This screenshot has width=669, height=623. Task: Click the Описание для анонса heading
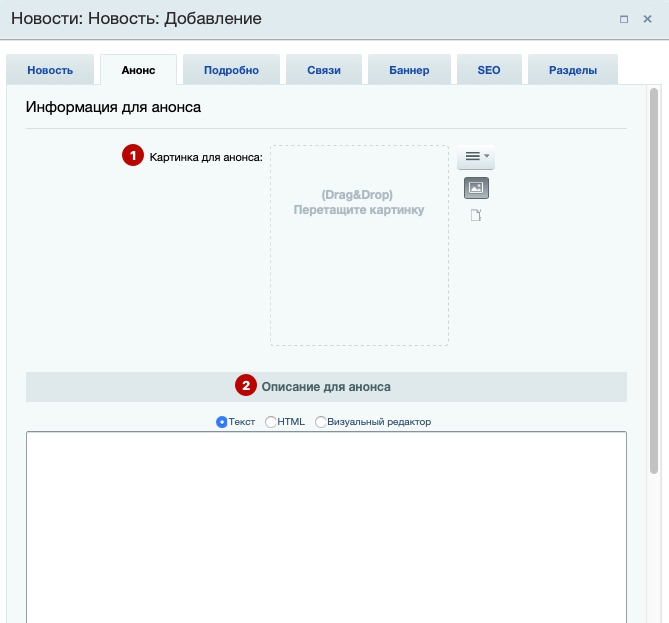pos(326,387)
